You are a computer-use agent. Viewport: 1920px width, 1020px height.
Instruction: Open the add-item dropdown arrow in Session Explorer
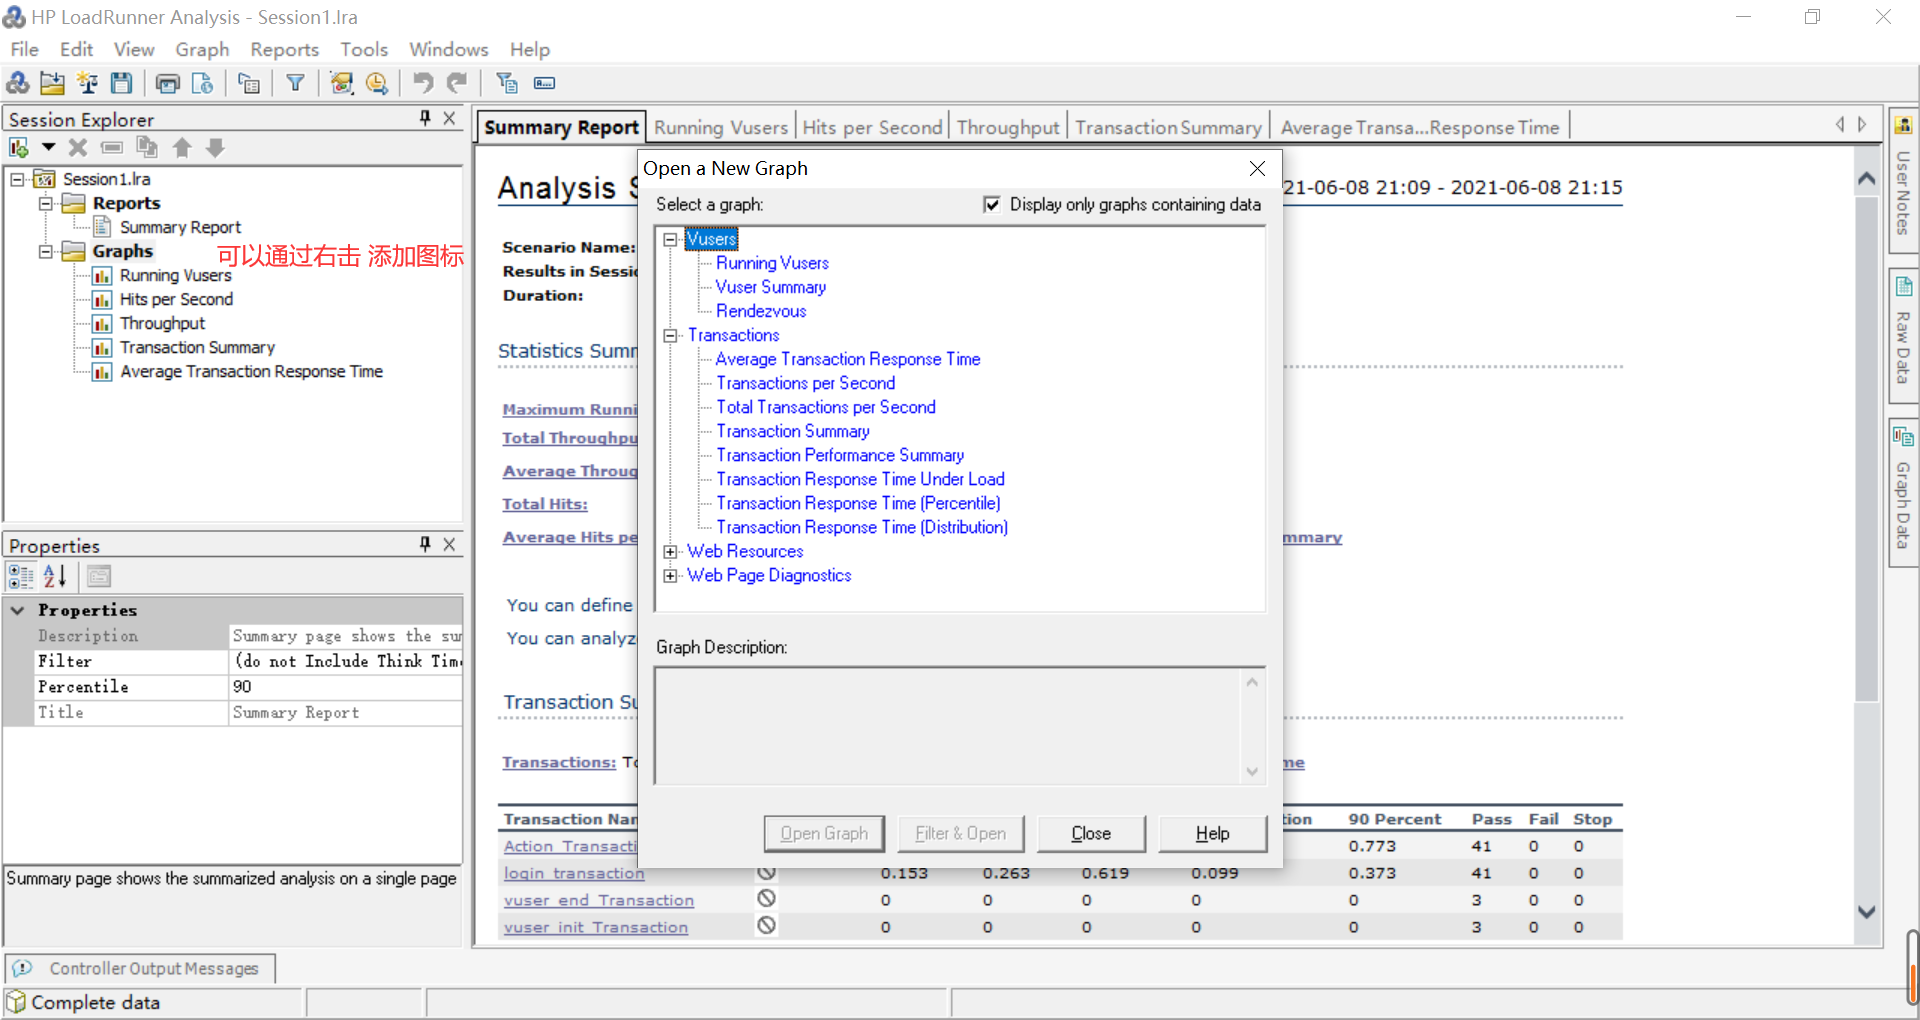[47, 148]
